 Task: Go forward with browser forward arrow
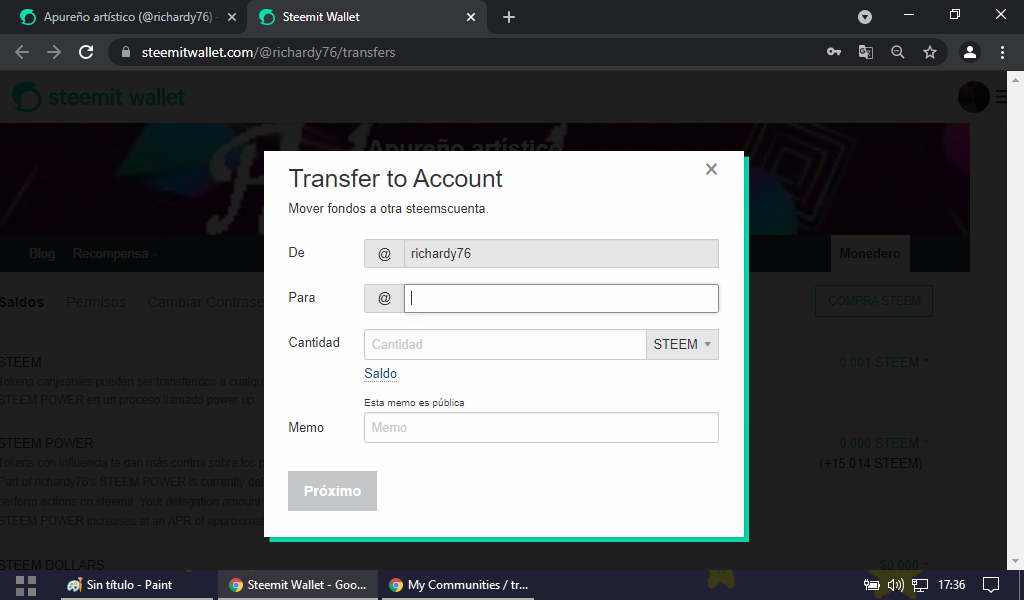(54, 52)
